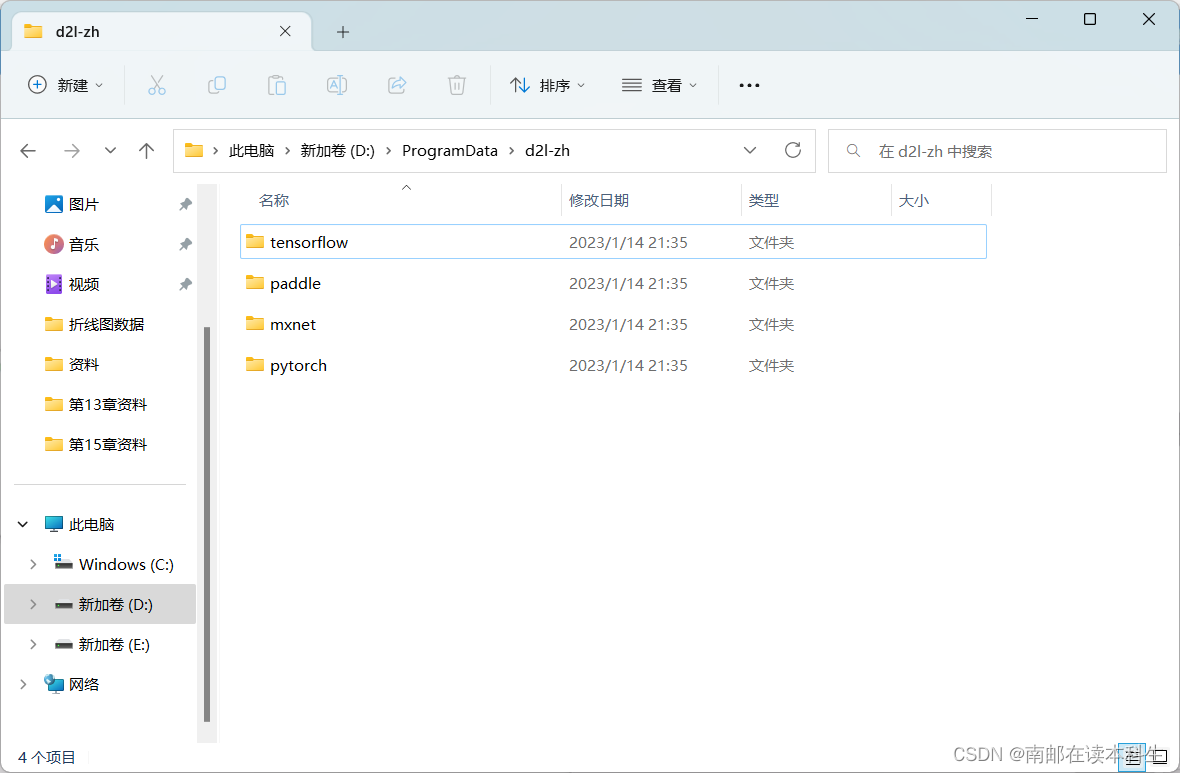This screenshot has height=773, width=1180.
Task: Click the folder icon in address bar
Action: [194, 150]
